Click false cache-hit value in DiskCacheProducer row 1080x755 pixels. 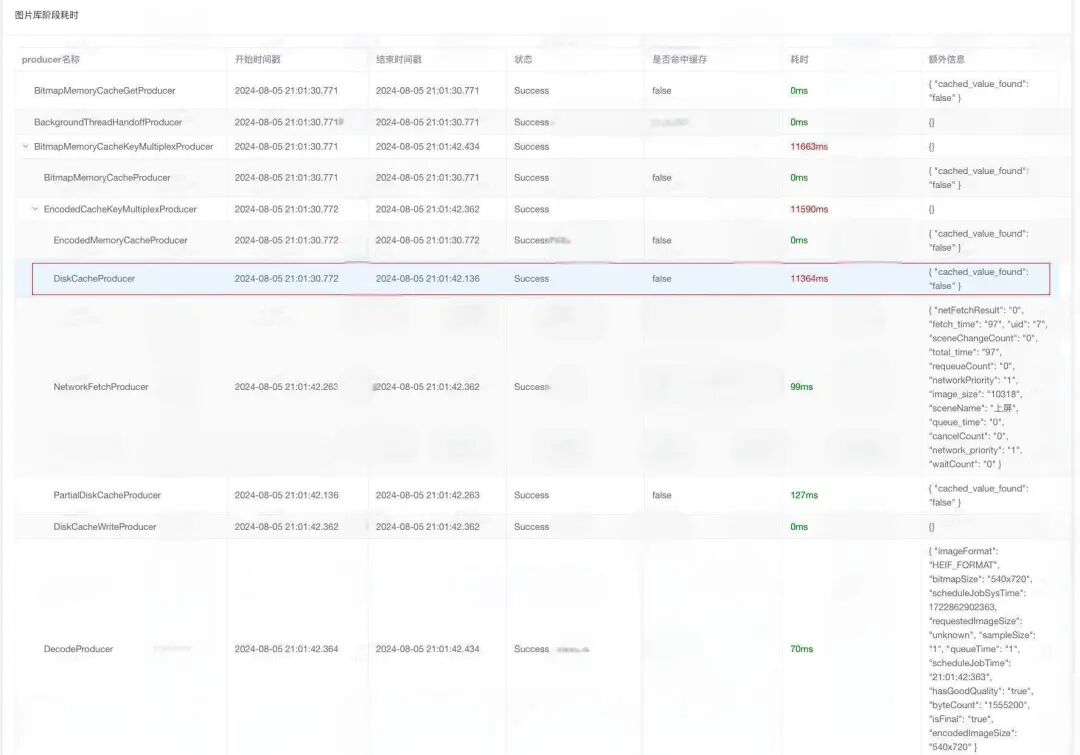(x=662, y=278)
